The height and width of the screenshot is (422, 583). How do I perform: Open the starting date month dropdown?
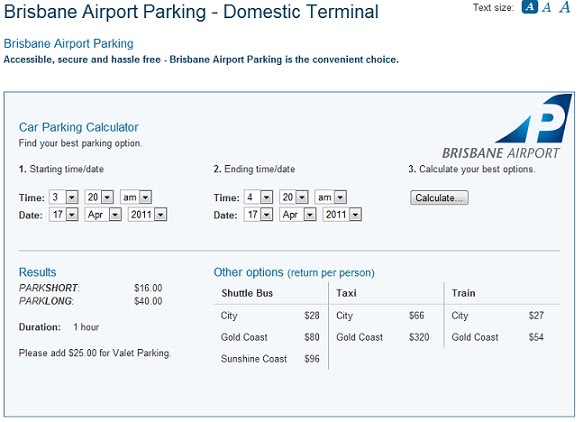[103, 215]
